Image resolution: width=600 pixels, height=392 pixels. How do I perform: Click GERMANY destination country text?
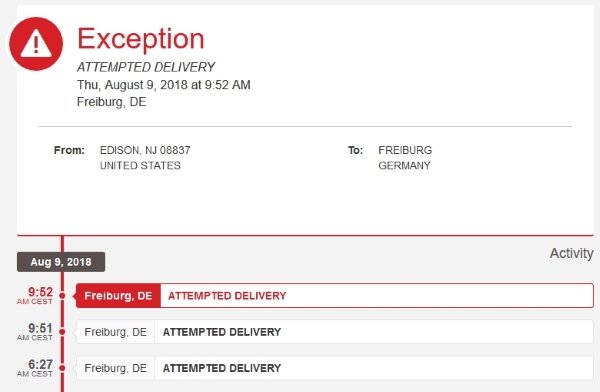[x=404, y=165]
